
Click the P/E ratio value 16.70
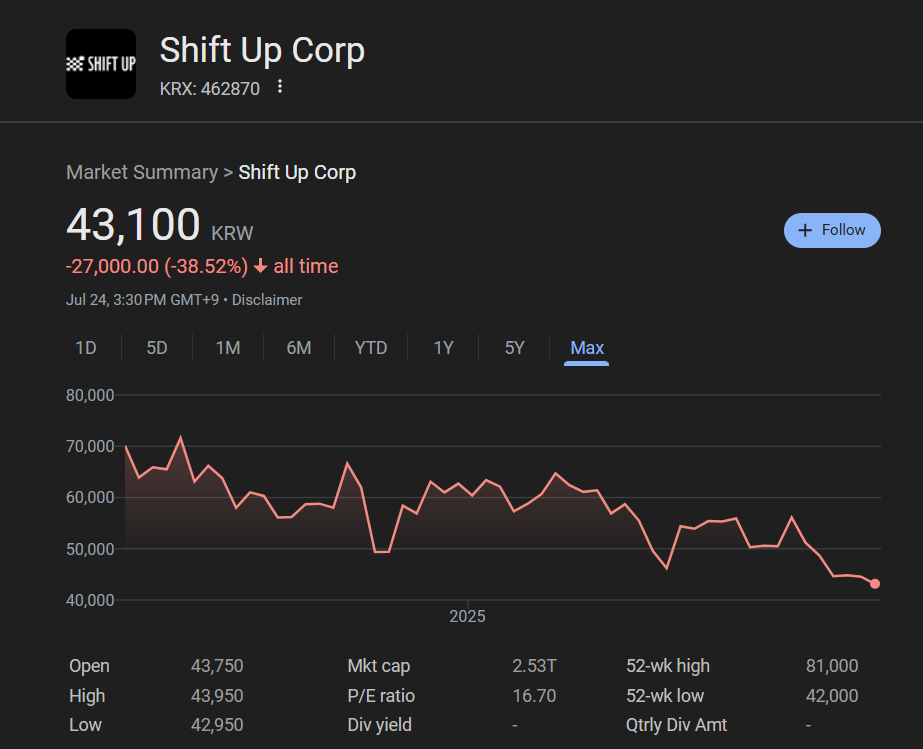coord(534,696)
